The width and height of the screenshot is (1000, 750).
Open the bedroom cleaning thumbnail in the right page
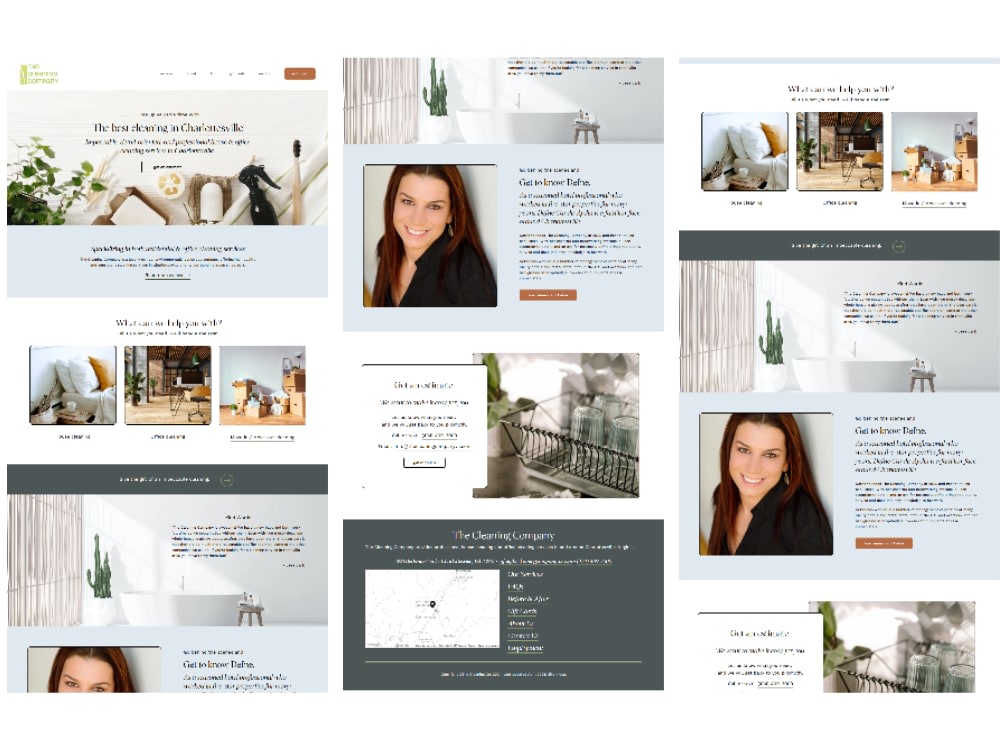(x=744, y=152)
